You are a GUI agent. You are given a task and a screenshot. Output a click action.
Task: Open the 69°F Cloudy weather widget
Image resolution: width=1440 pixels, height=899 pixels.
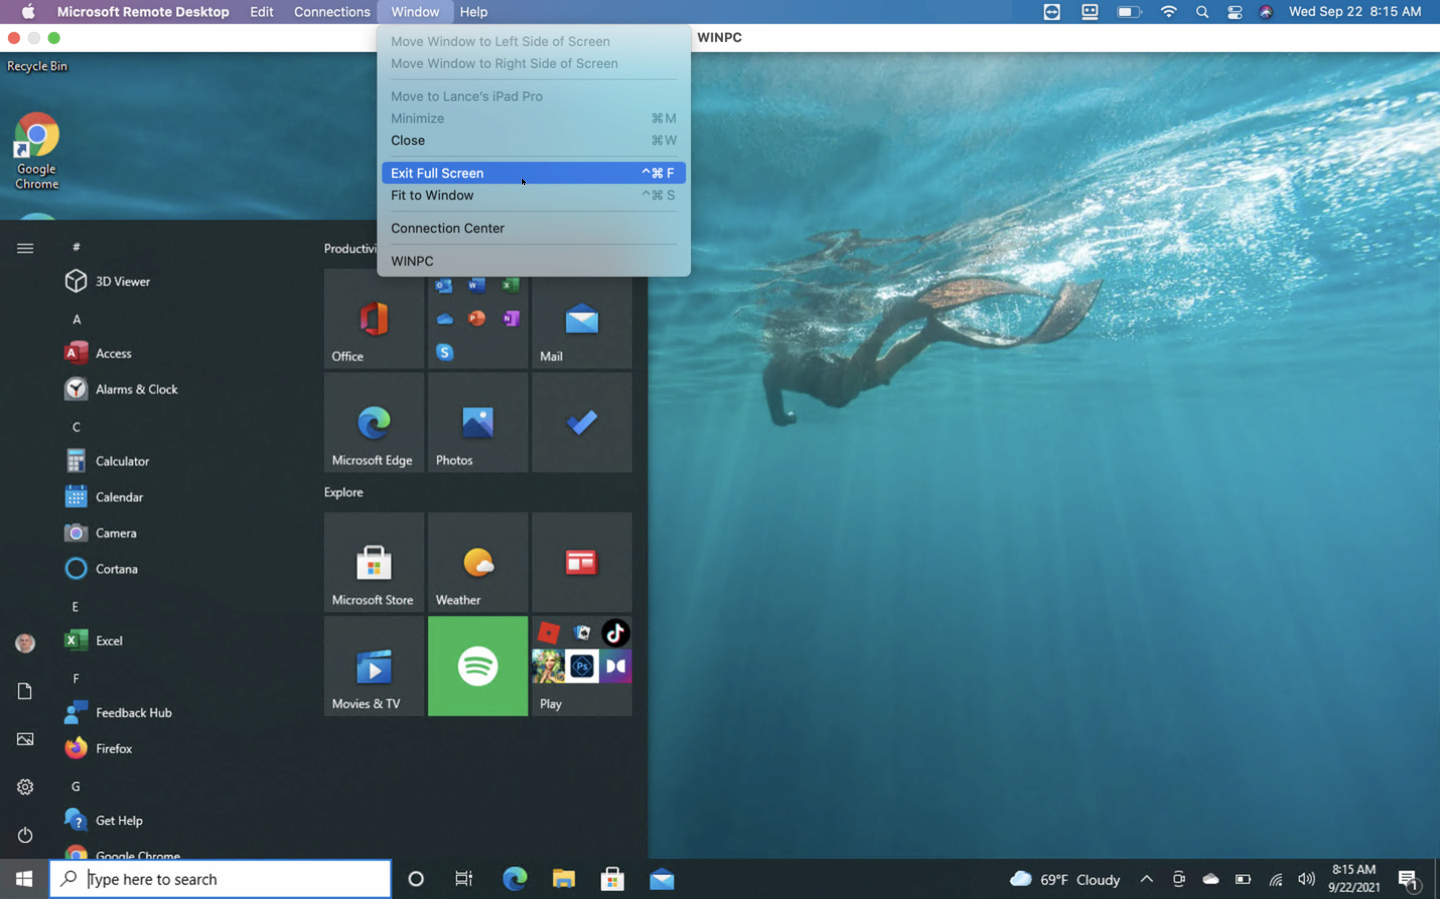(x=1065, y=879)
